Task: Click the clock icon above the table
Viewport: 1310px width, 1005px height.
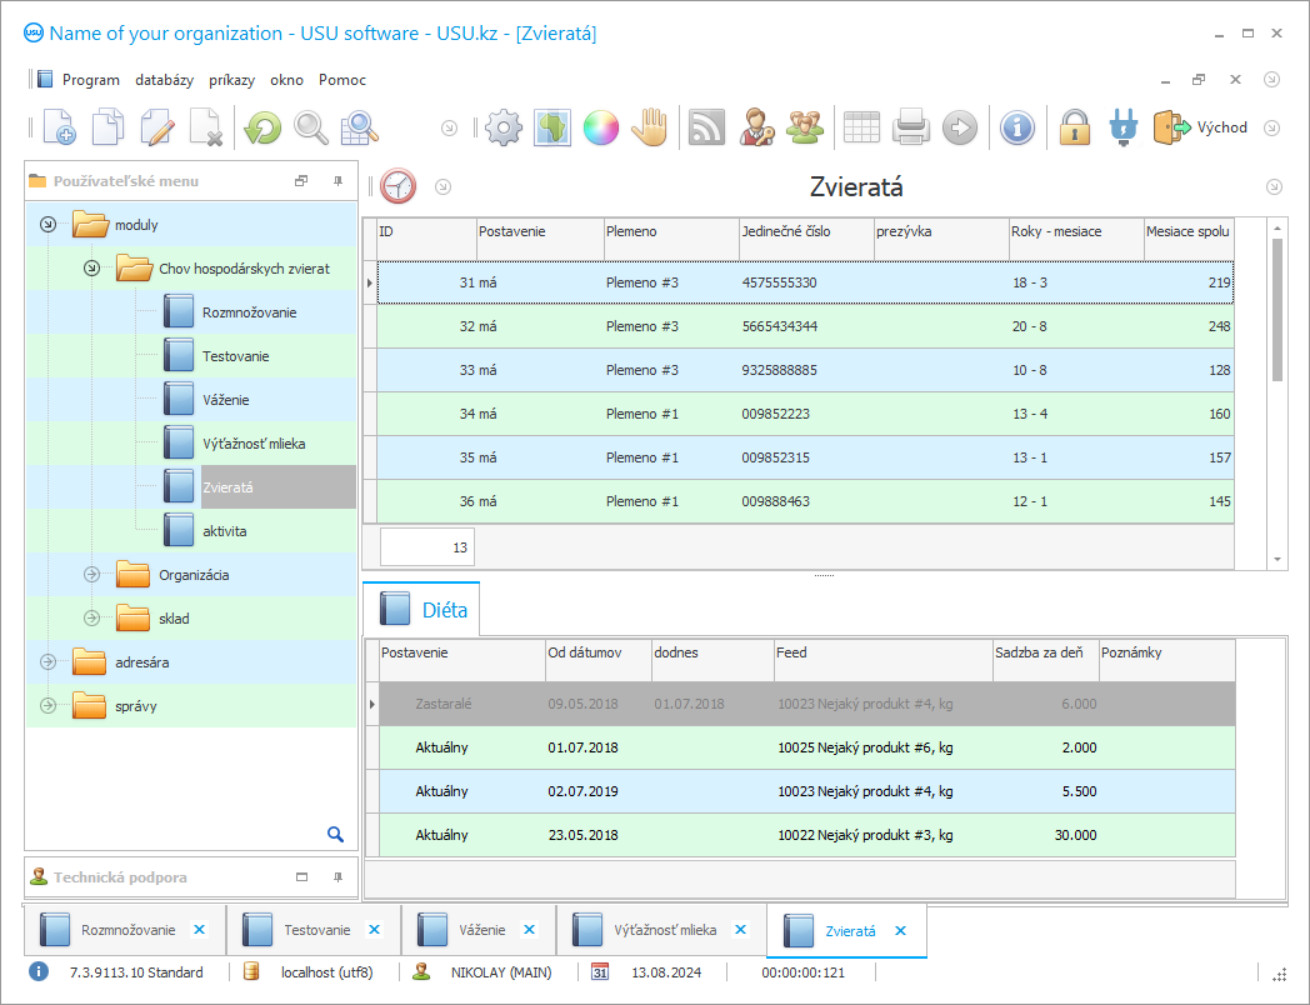Action: point(398,187)
